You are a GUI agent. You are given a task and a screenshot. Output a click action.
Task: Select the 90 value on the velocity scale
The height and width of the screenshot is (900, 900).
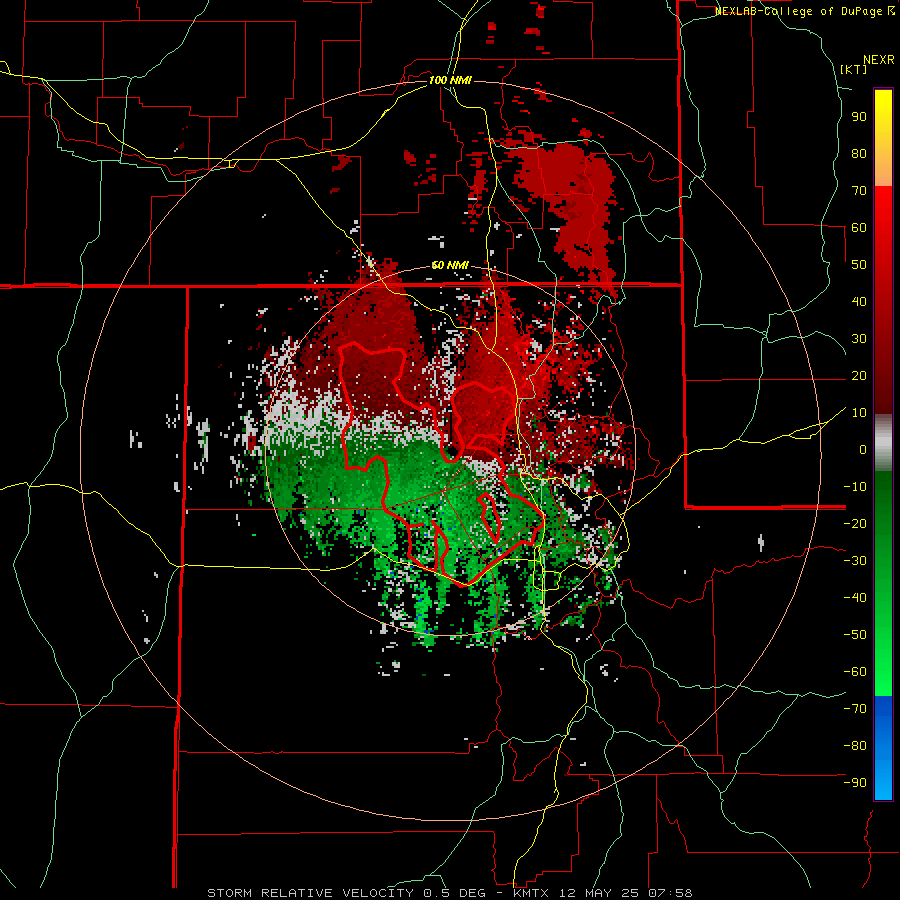[x=859, y=117]
